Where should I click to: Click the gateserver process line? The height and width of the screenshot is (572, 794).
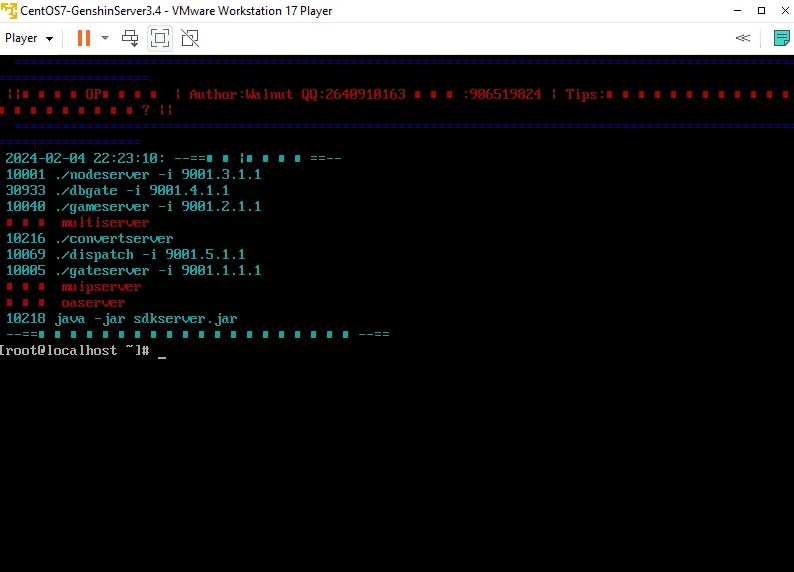134,270
